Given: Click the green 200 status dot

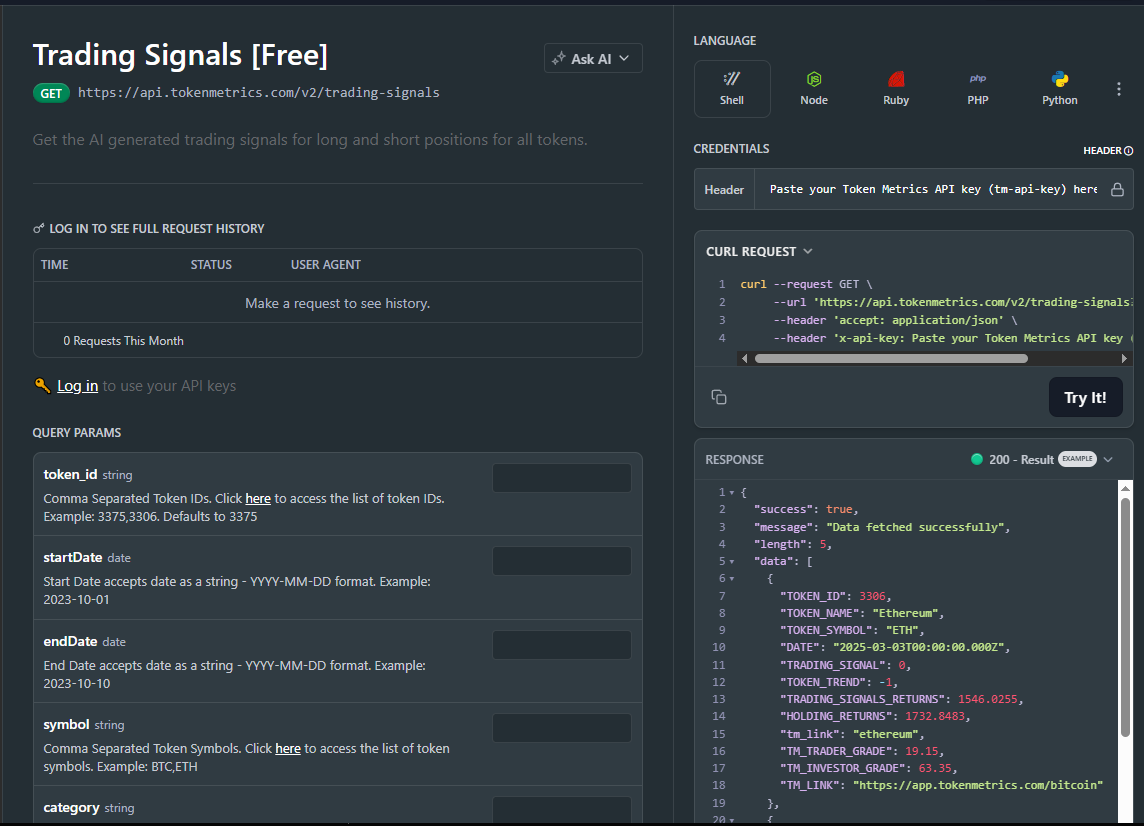Looking at the screenshot, I should click(976, 459).
